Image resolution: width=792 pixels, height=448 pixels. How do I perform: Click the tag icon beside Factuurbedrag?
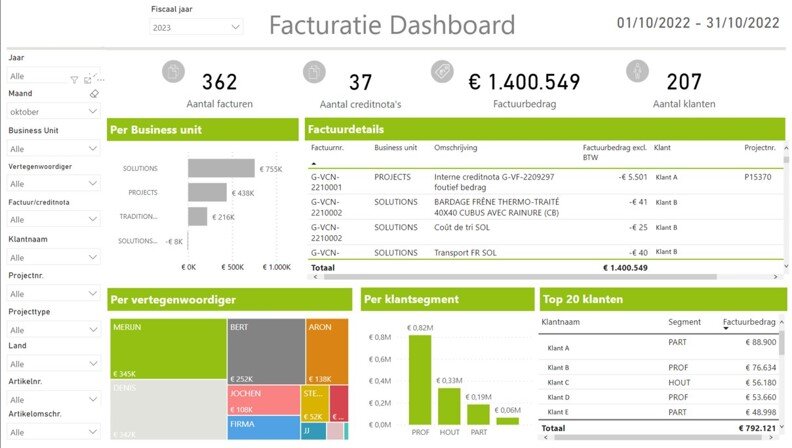(442, 71)
